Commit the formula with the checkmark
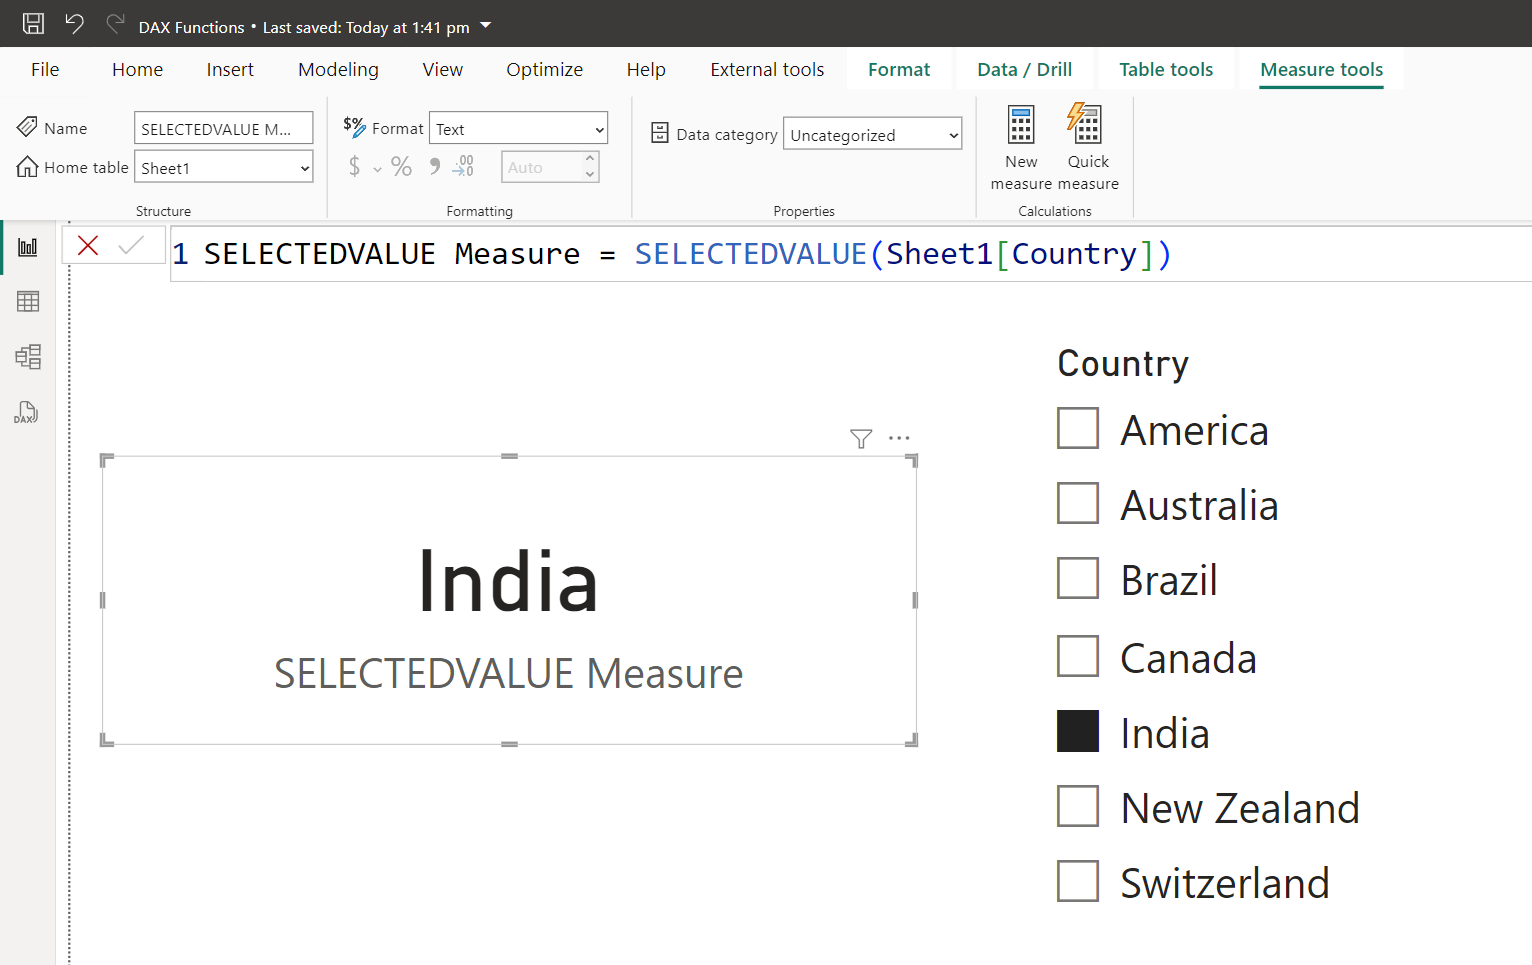Image resolution: width=1532 pixels, height=965 pixels. coord(135,245)
